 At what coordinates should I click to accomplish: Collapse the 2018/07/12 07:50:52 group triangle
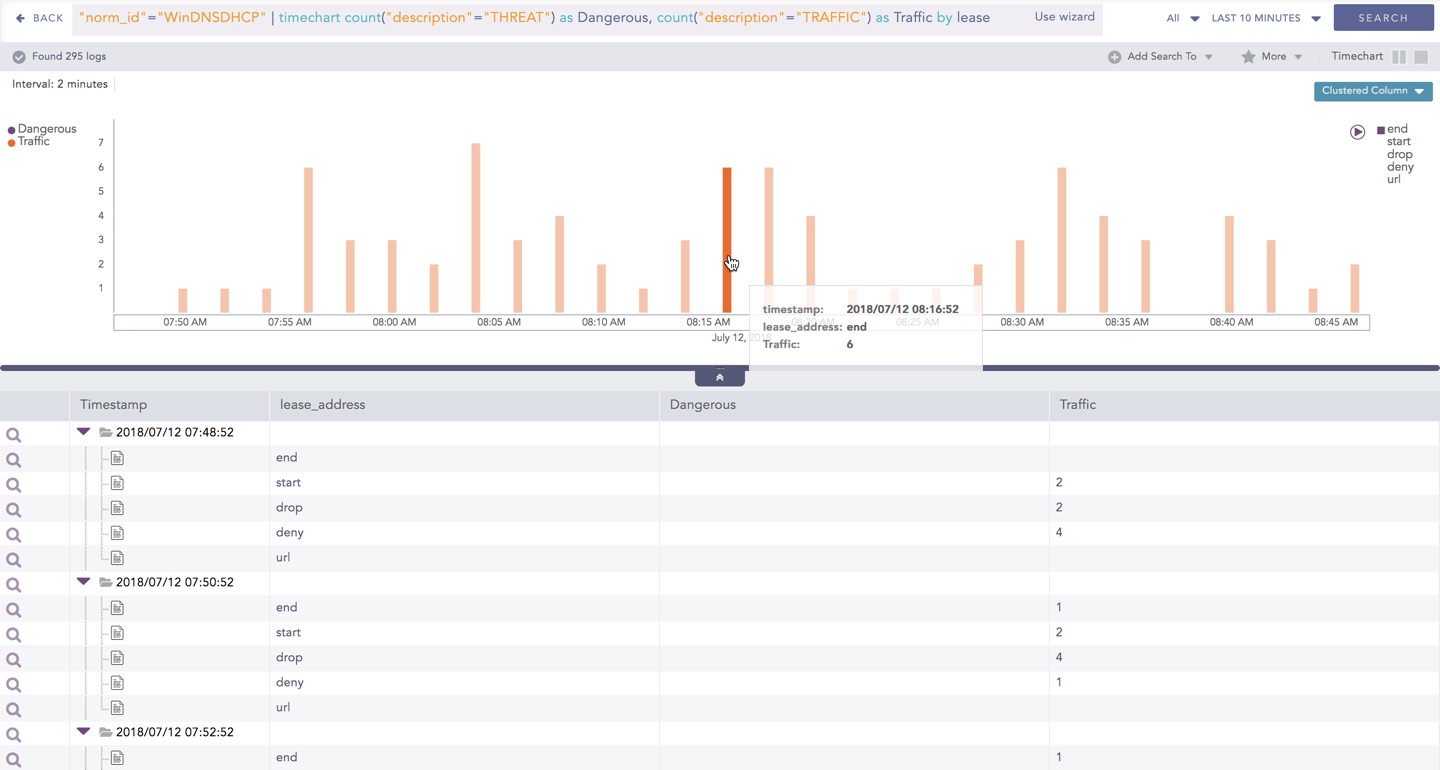(x=83, y=582)
